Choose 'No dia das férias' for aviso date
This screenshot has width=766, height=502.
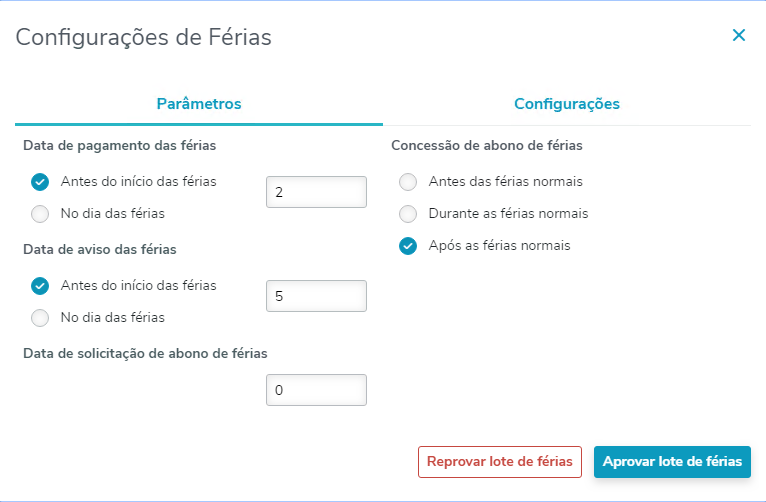(40, 318)
